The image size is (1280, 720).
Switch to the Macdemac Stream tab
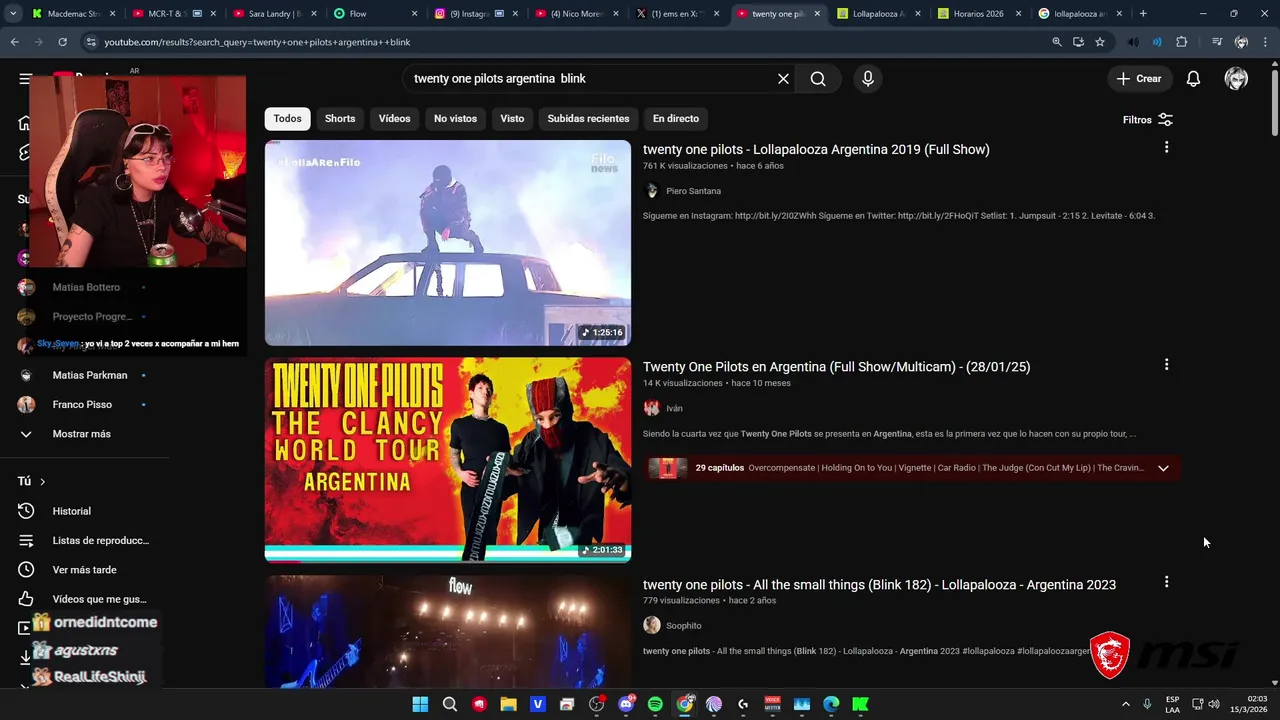click(x=73, y=14)
